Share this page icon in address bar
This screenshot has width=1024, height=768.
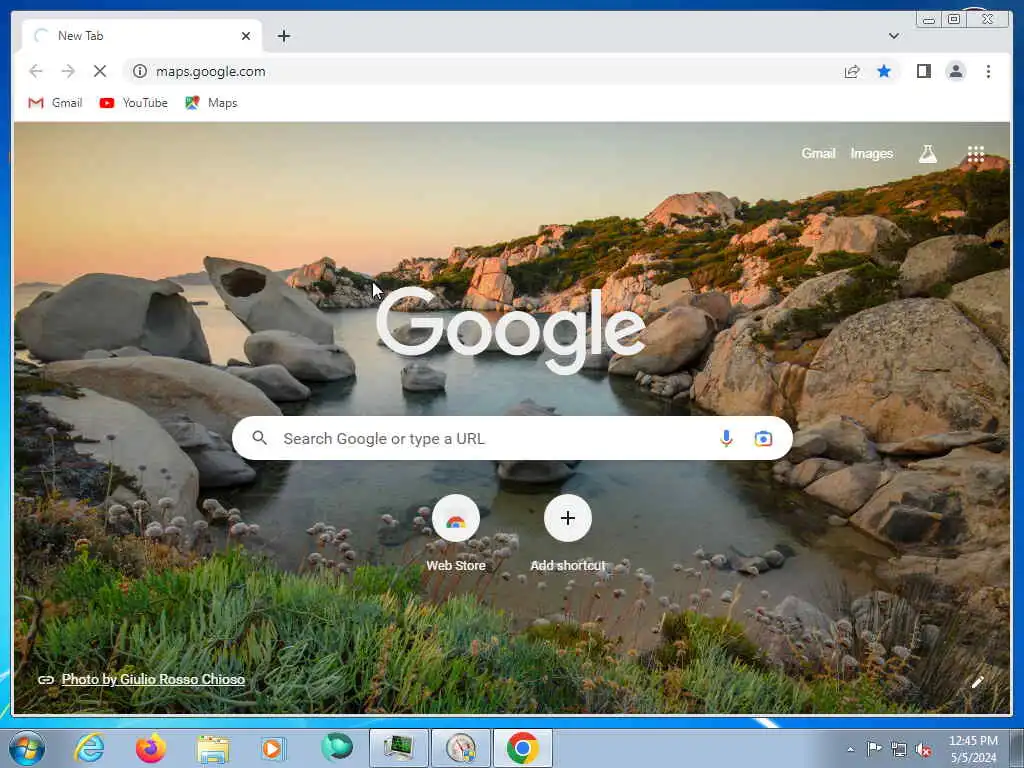tap(852, 71)
